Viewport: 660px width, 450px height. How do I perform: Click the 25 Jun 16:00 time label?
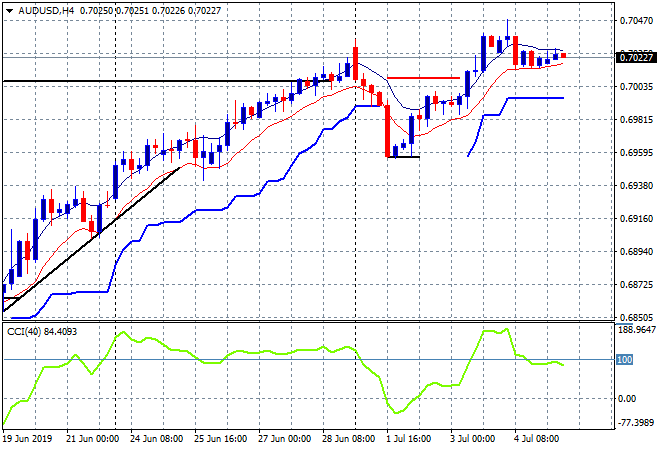point(221,439)
